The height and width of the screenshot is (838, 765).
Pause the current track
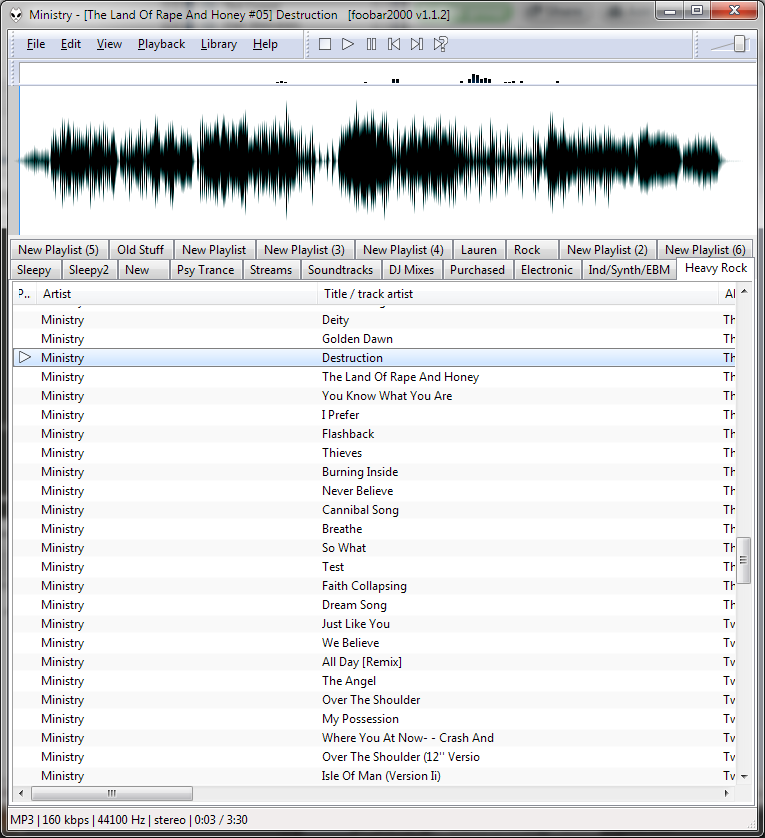click(371, 44)
